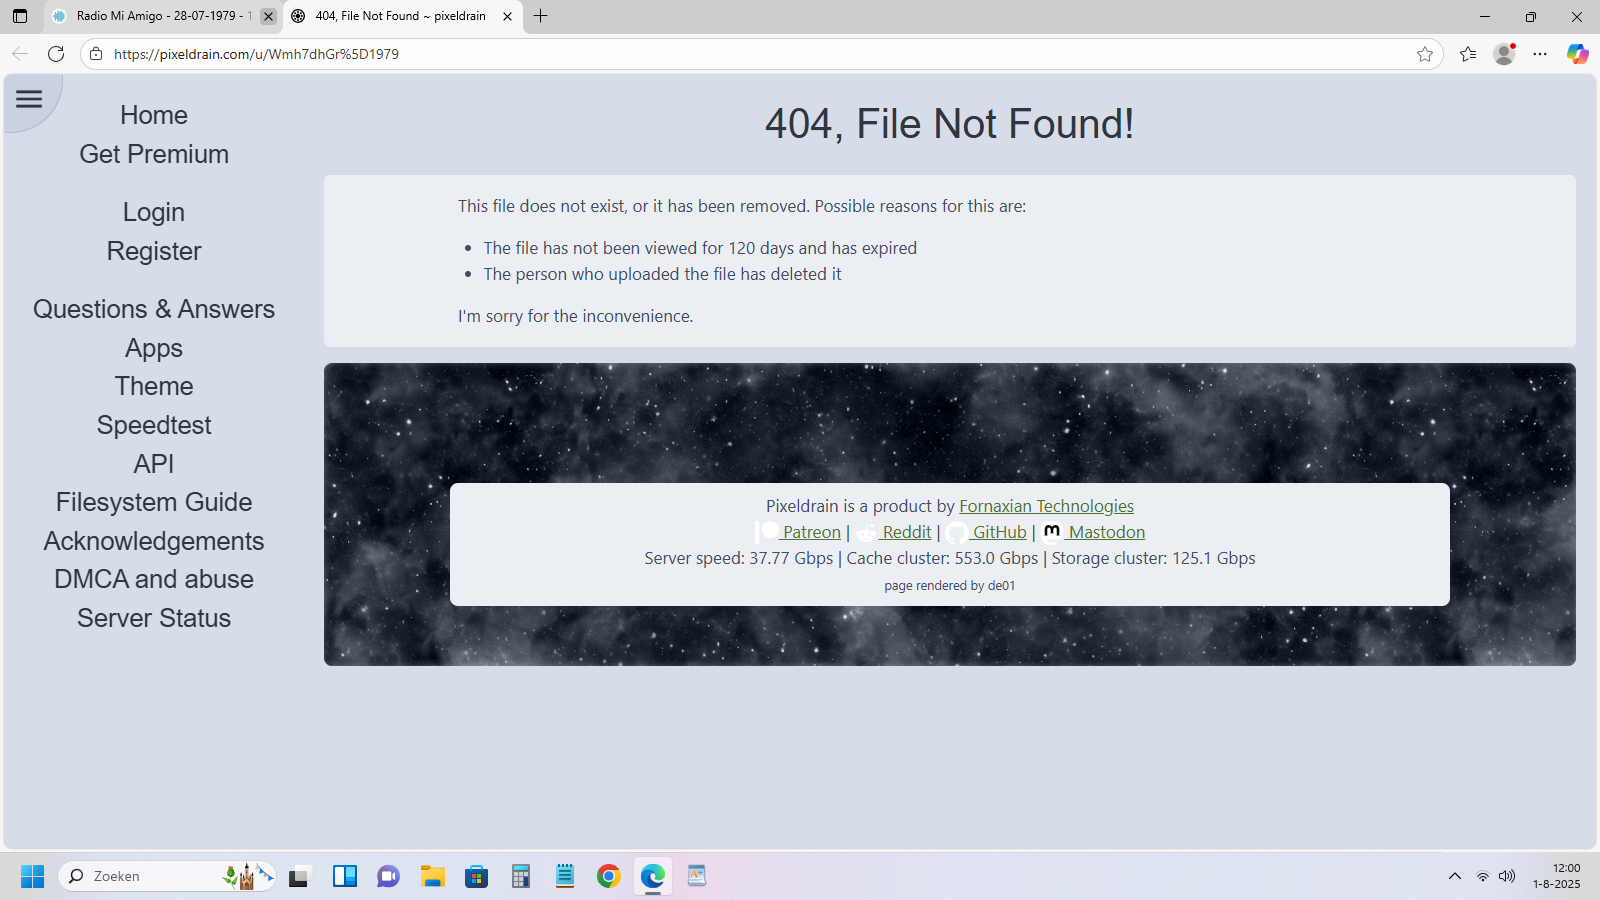
Task: Click the address bar URL field
Action: click(x=700, y=54)
